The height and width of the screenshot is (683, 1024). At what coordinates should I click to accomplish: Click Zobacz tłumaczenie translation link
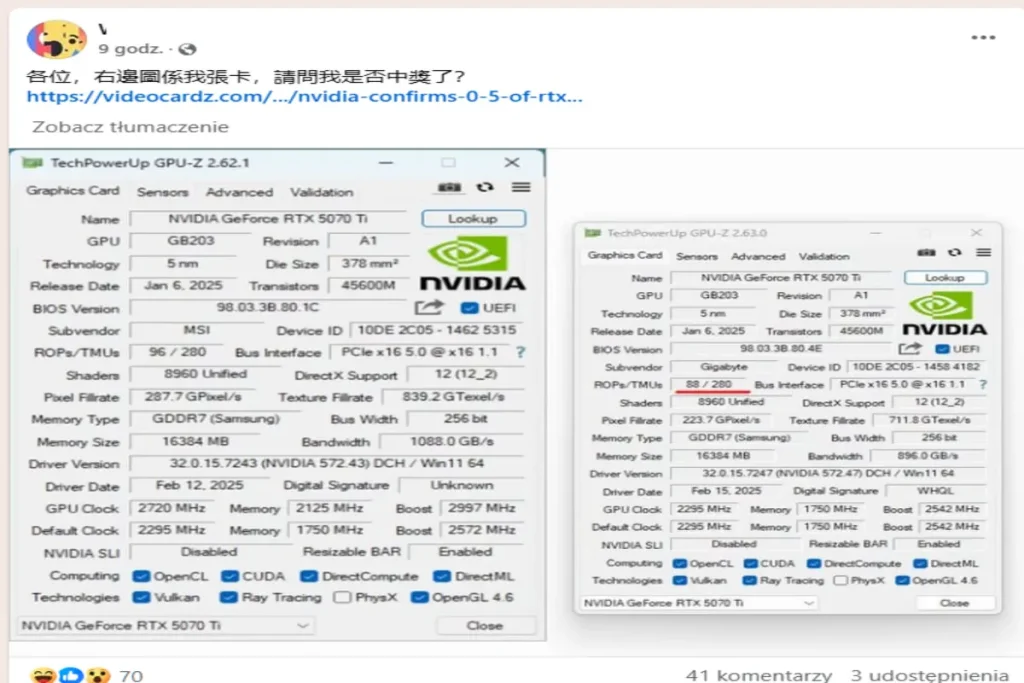(x=131, y=127)
